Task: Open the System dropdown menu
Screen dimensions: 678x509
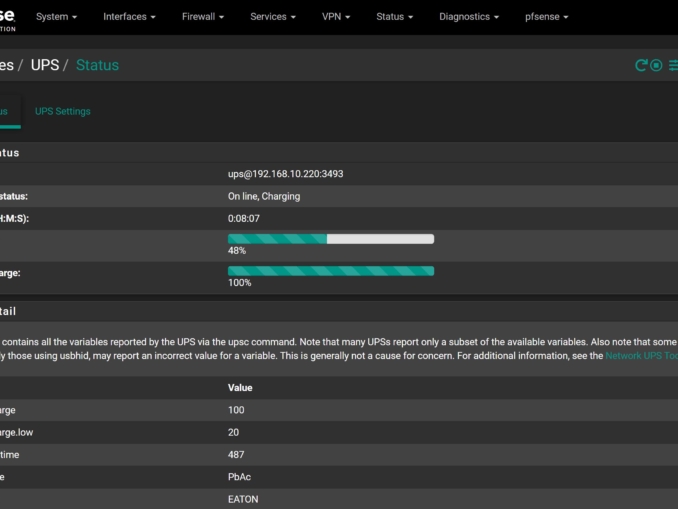Action: coord(59,17)
